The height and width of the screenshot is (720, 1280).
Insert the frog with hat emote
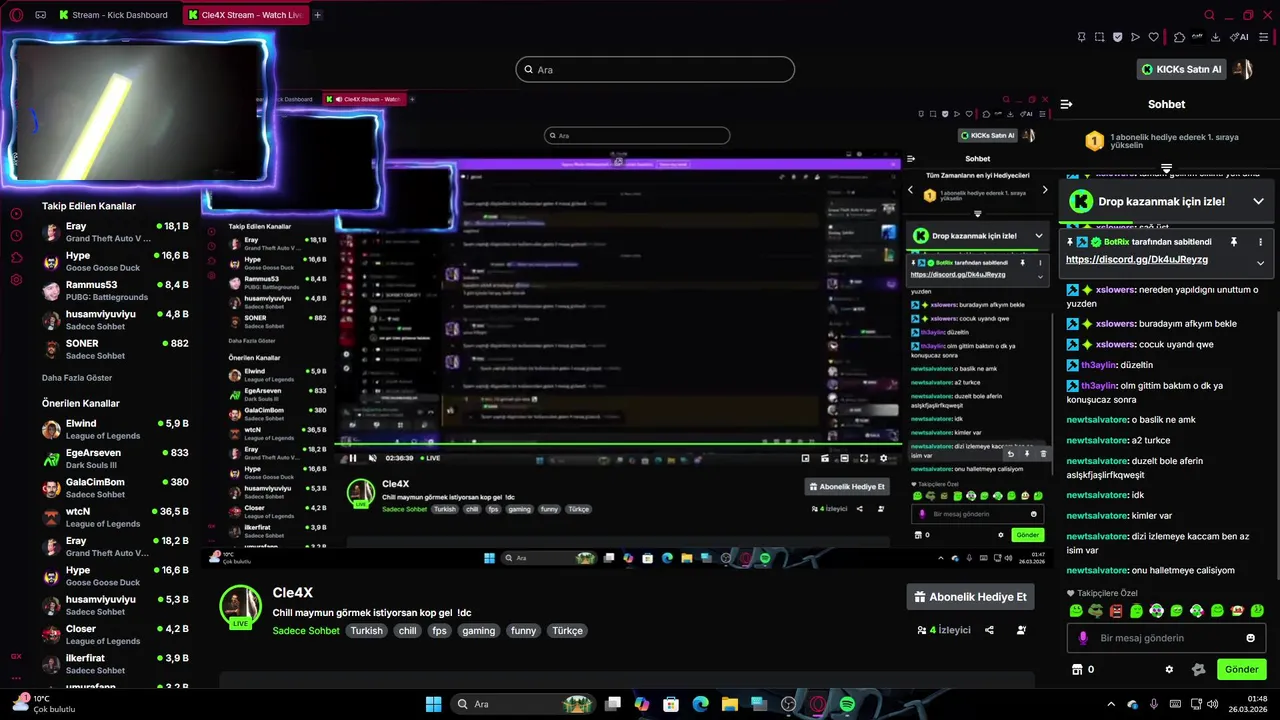[x=1096, y=611]
